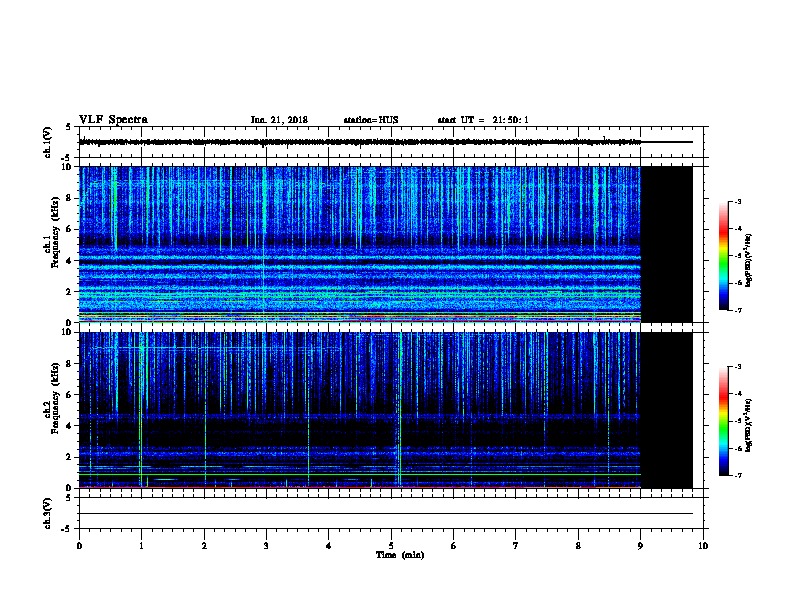The image size is (792, 612).
Task: Click time axis tick label "4"
Action: pyautogui.click(x=329, y=546)
